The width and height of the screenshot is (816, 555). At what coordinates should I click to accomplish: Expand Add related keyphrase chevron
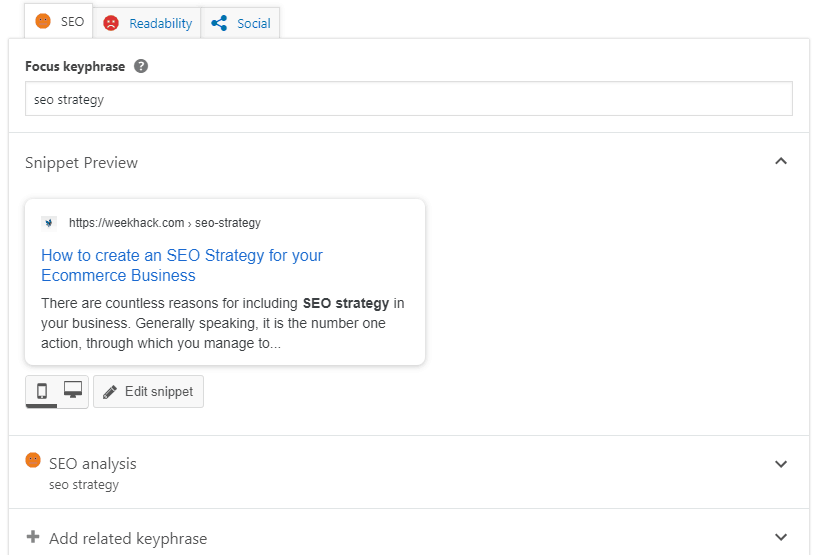coord(781,537)
